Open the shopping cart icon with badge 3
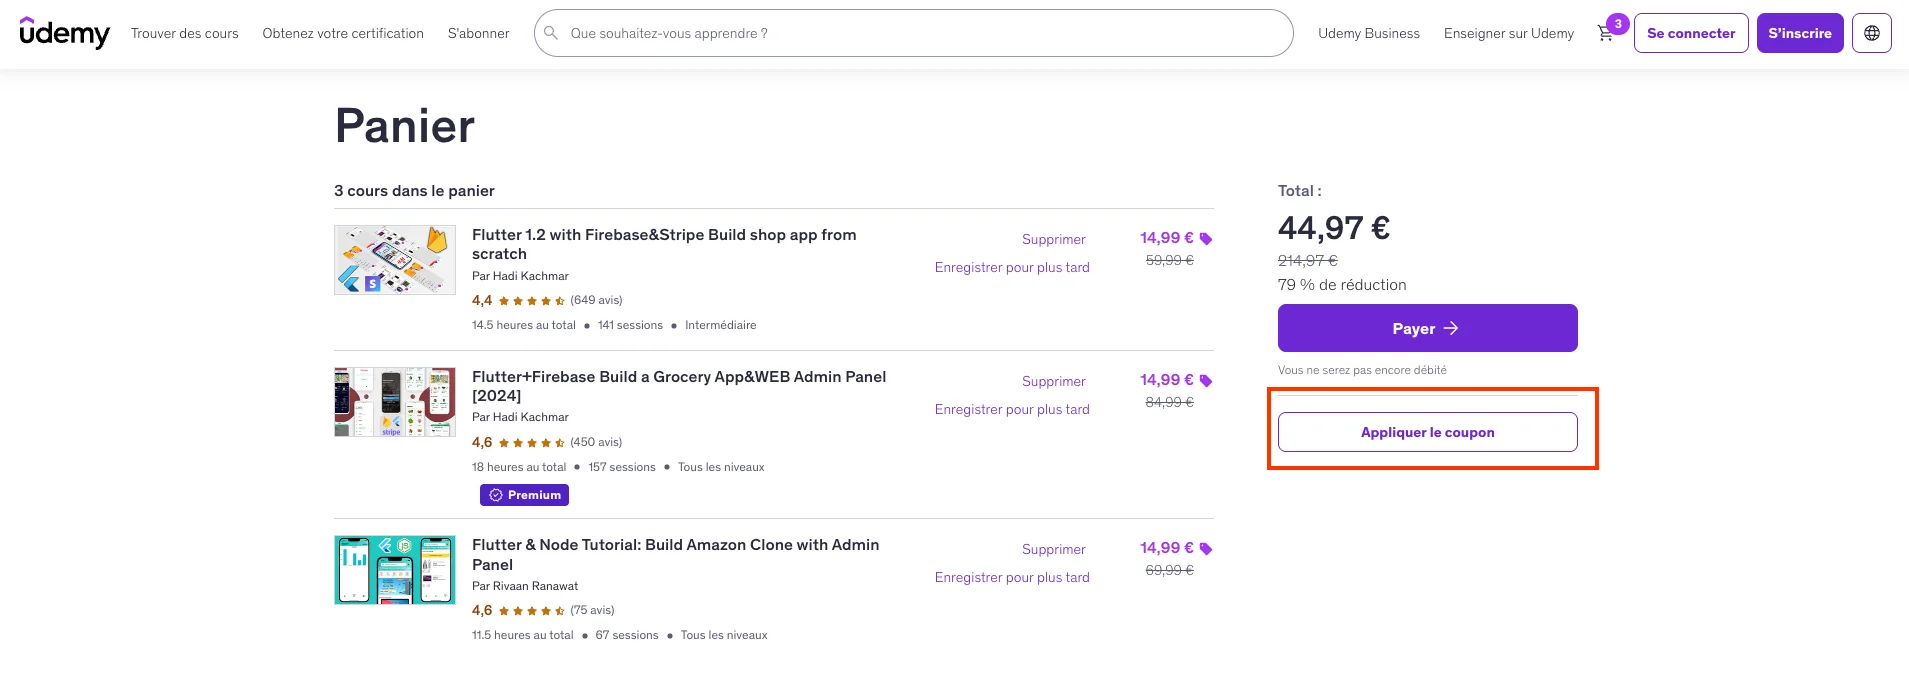Image resolution: width=1909 pixels, height=684 pixels. (1606, 33)
